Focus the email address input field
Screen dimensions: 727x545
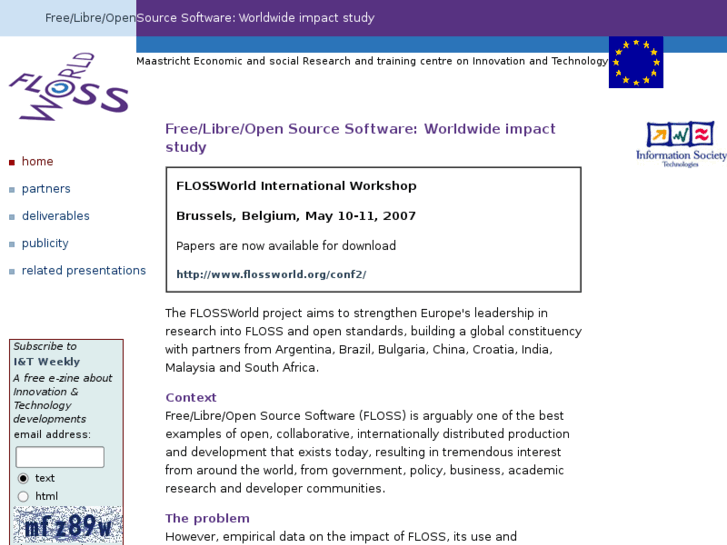60,457
